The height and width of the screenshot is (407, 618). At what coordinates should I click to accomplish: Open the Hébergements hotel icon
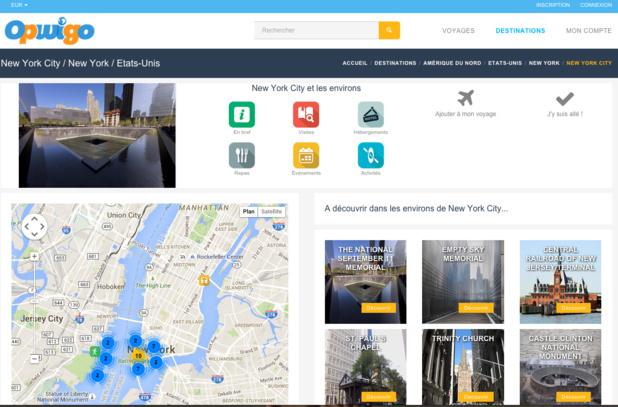pyautogui.click(x=370, y=115)
